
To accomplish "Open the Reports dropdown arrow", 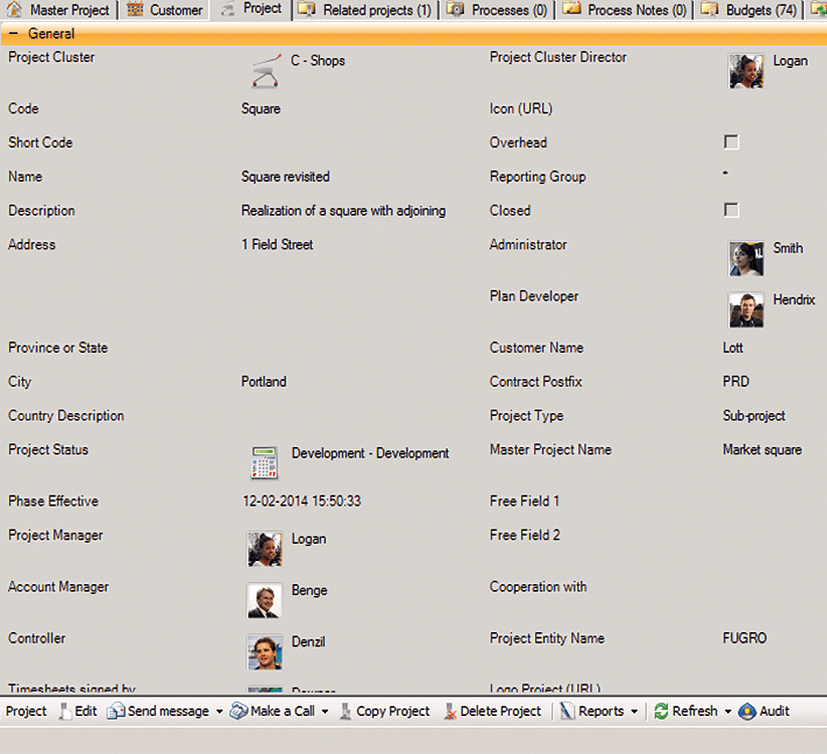I will tap(634, 711).
